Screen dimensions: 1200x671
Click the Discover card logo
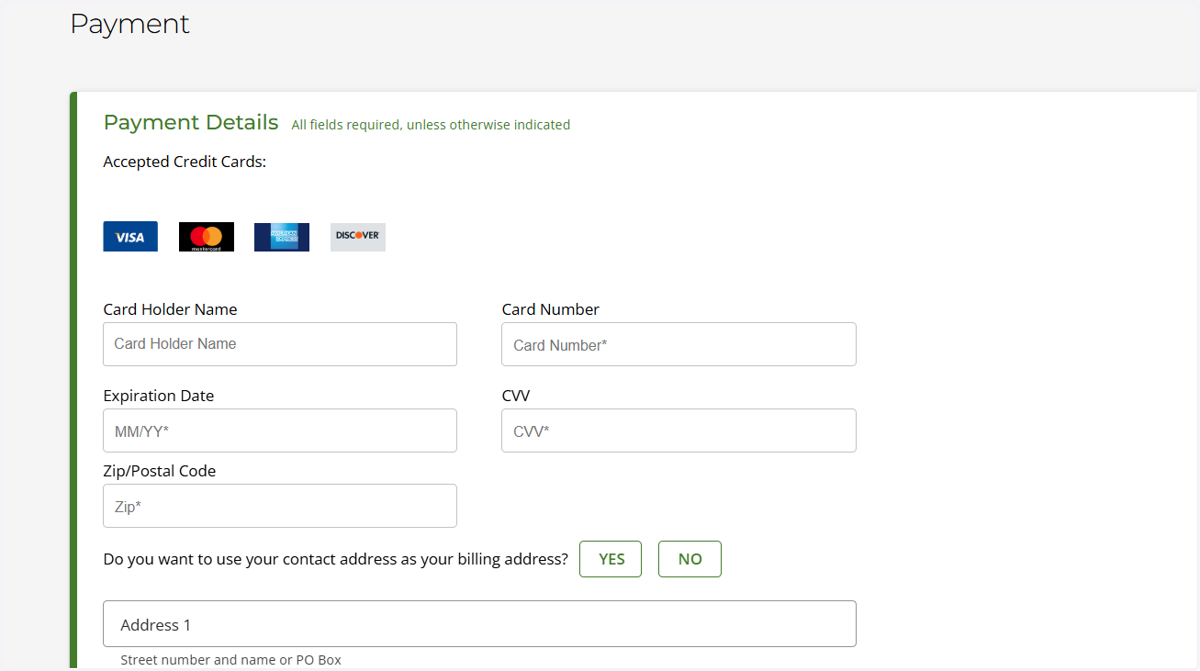(x=358, y=236)
